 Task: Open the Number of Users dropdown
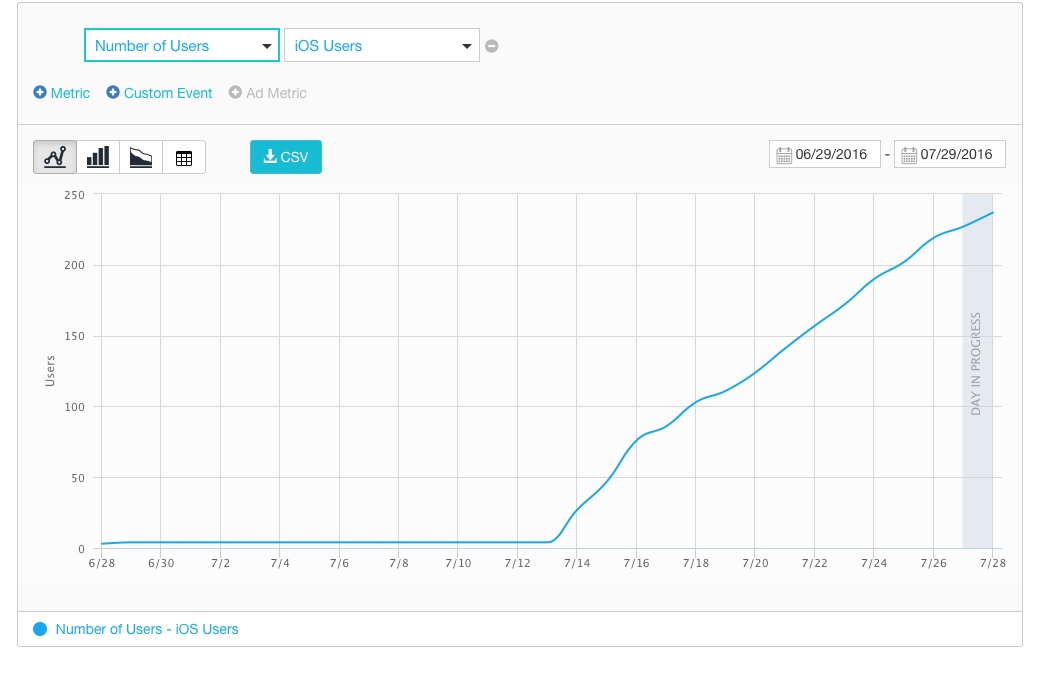(x=181, y=46)
